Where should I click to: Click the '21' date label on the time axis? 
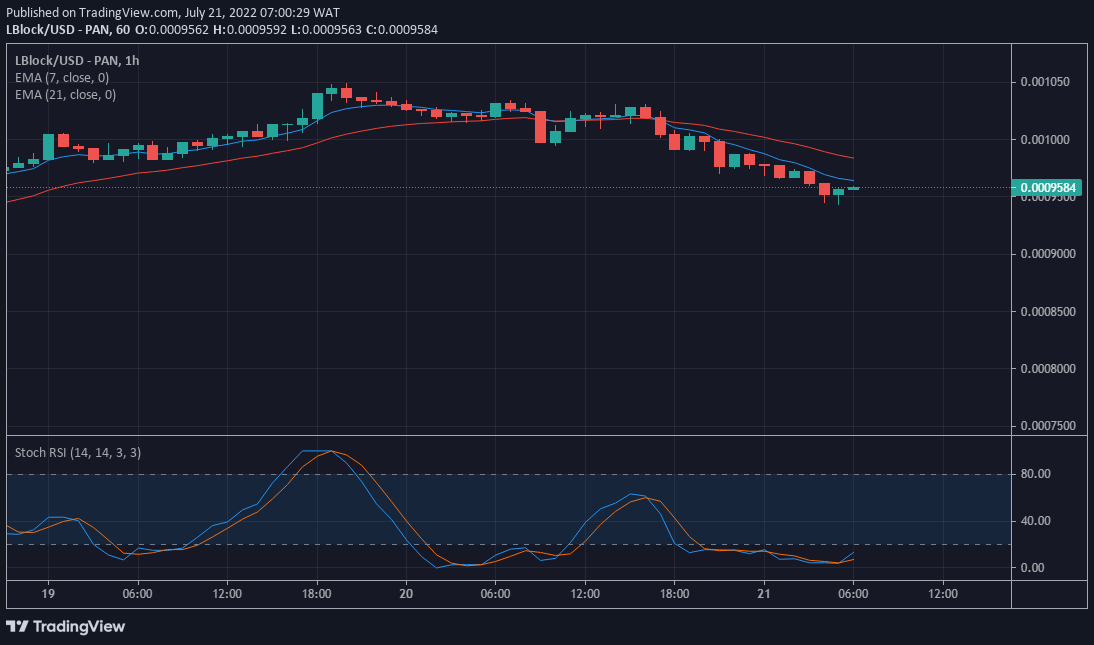764,593
